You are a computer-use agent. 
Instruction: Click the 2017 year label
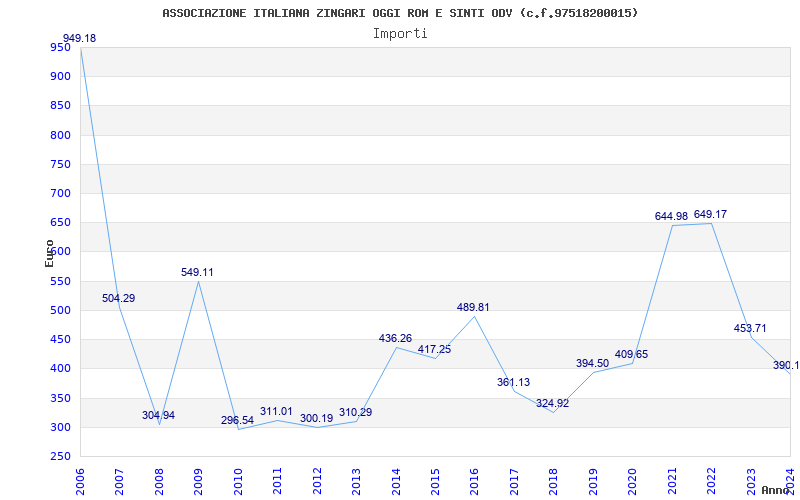coord(514,482)
